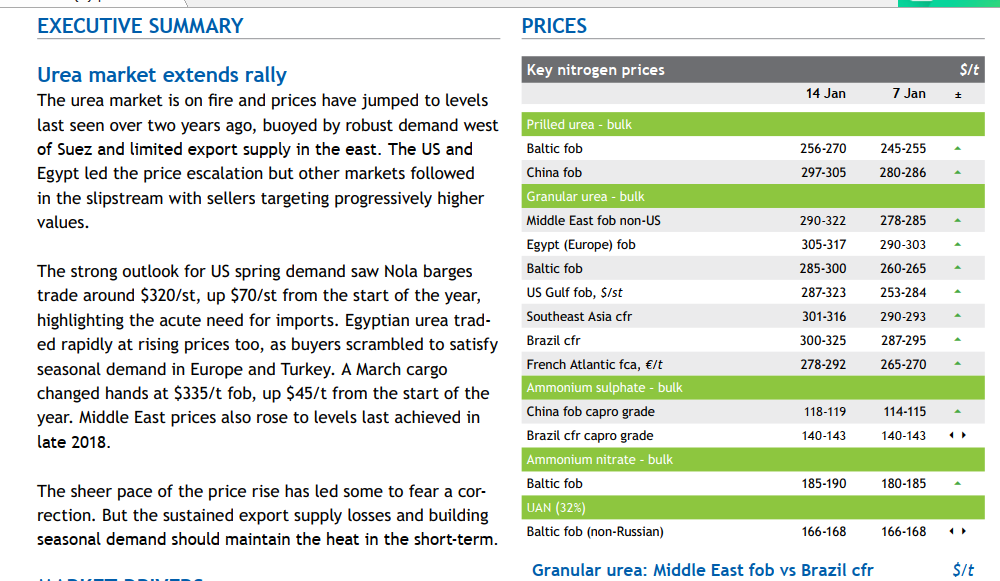1000x581 pixels.
Task: Click the Prilled urea - bulk green header
Action: click(x=753, y=124)
